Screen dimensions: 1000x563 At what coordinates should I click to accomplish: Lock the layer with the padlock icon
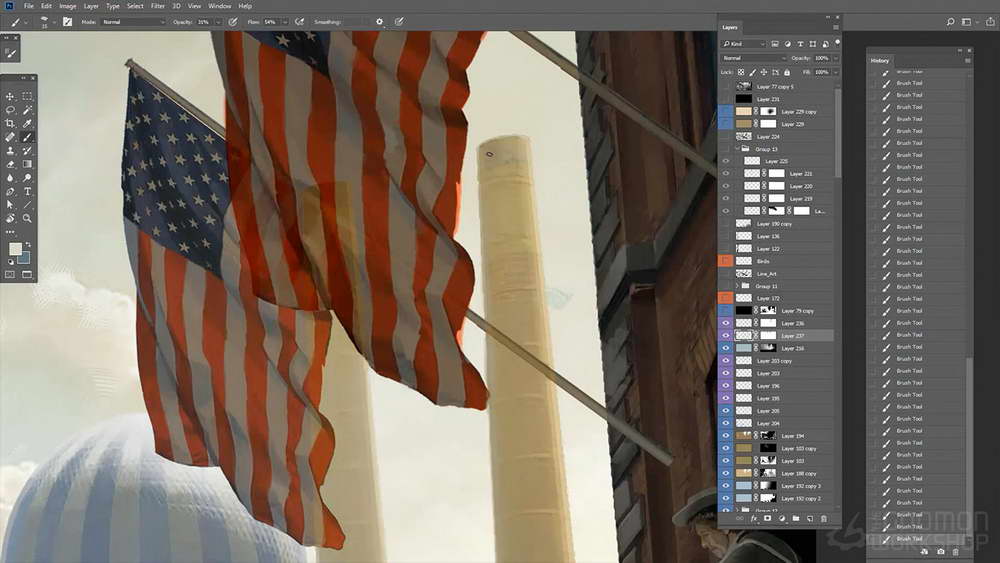(787, 72)
